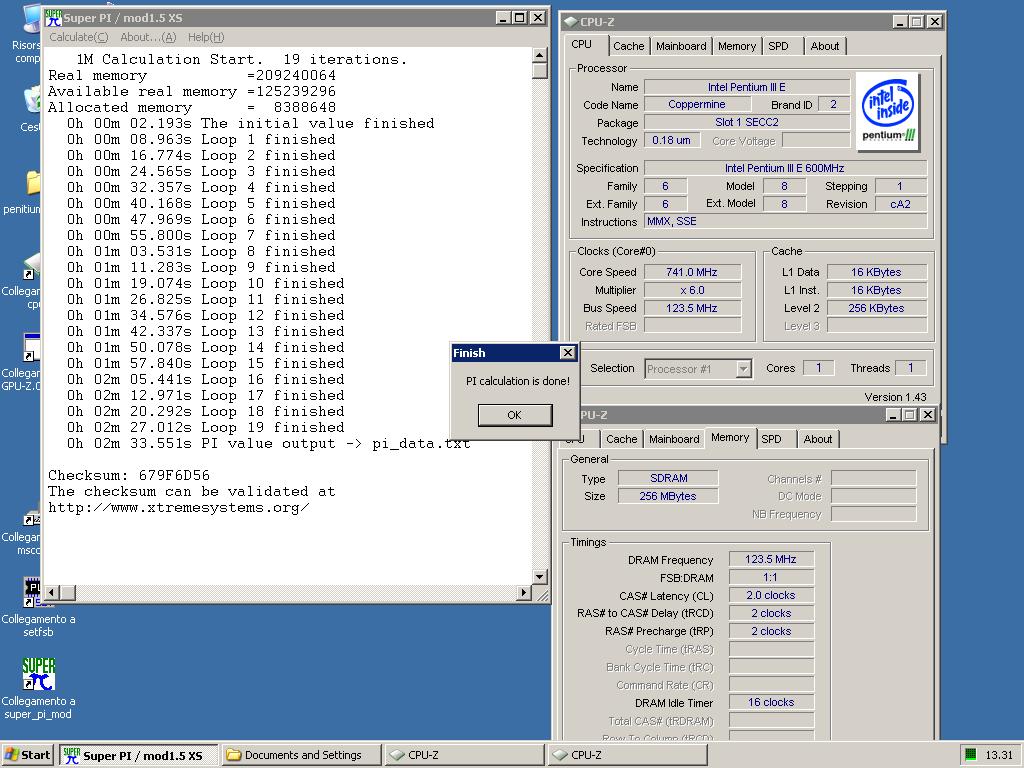Open About tab in upper CPU-Z window

(825, 46)
